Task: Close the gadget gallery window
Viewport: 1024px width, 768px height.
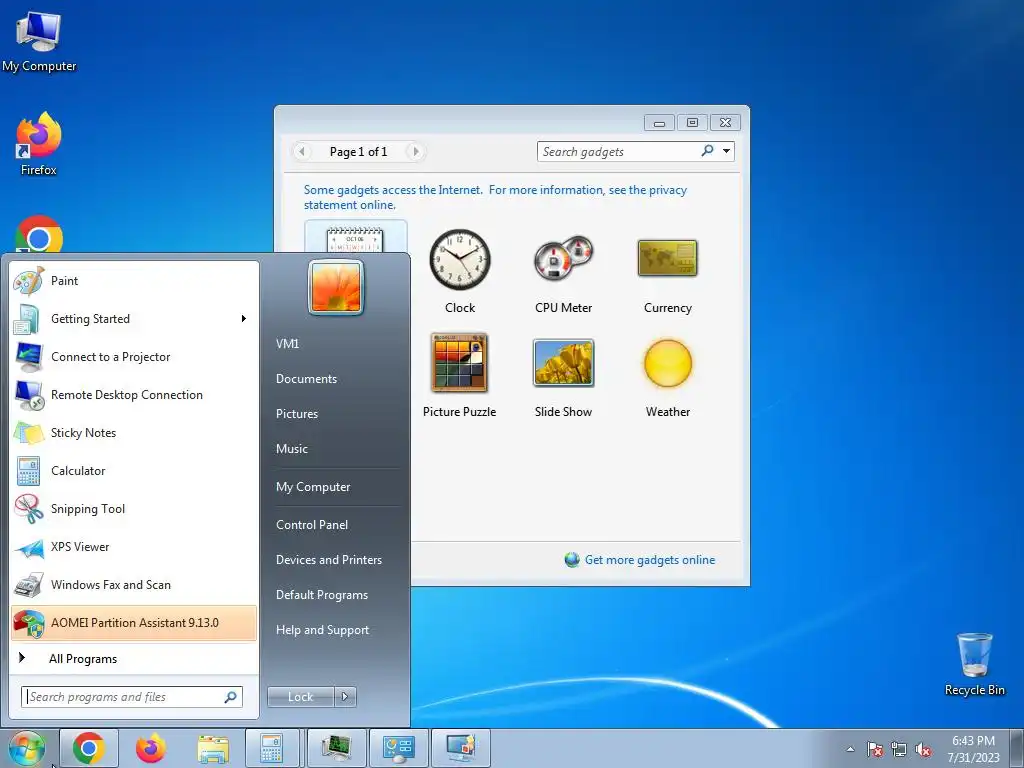Action: (x=726, y=122)
